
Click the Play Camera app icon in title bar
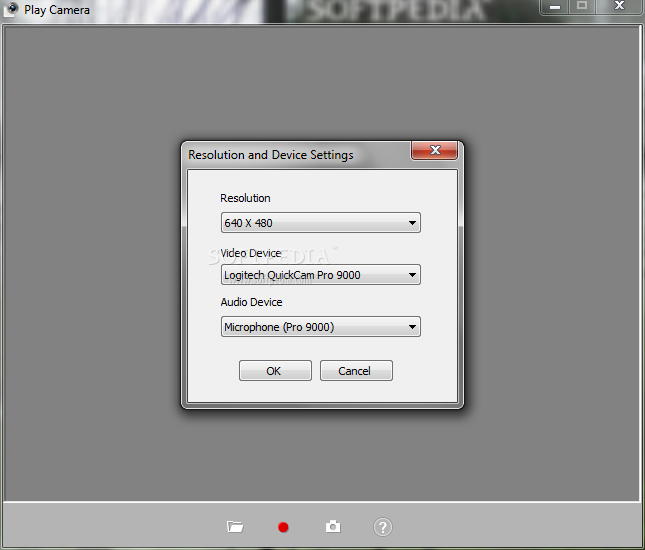click(12, 9)
